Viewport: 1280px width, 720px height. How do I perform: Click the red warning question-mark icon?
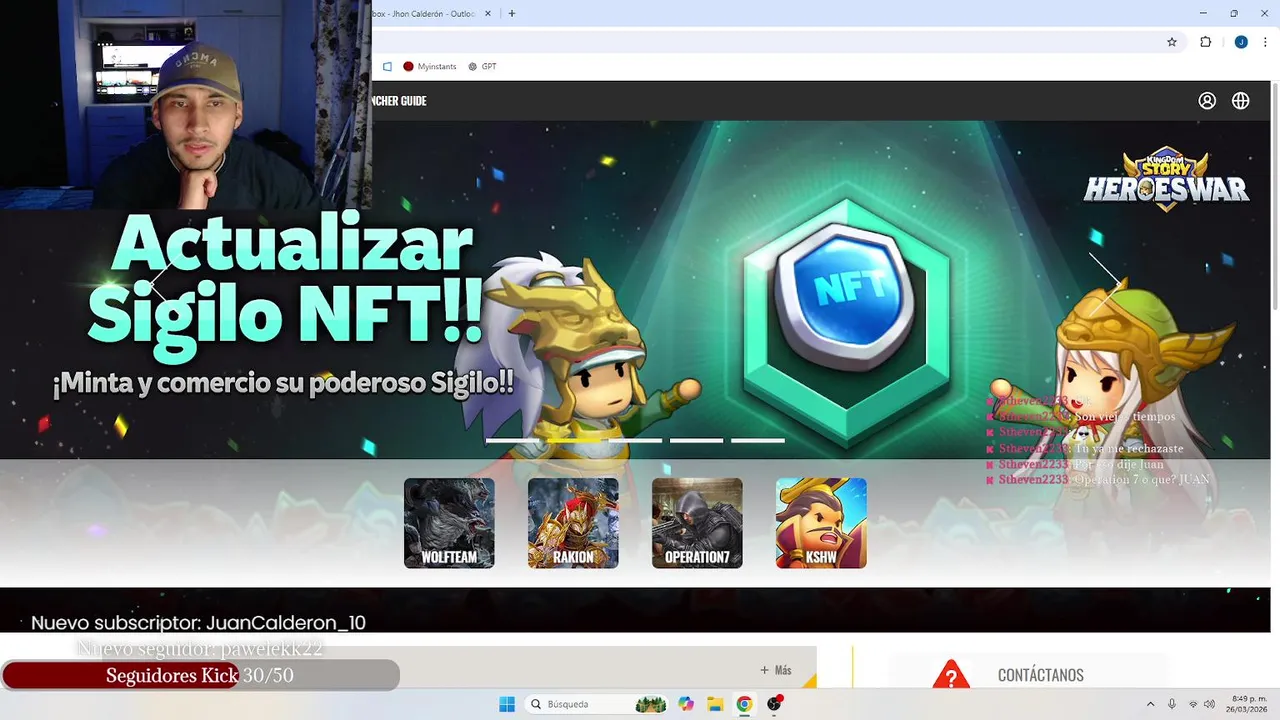click(951, 675)
